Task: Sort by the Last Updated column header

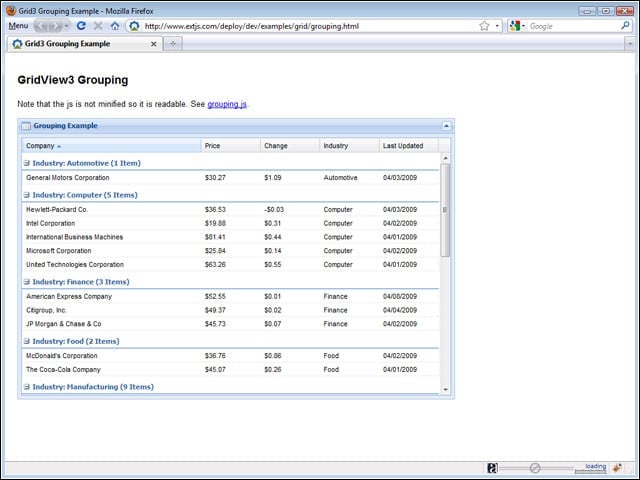Action: tap(409, 146)
